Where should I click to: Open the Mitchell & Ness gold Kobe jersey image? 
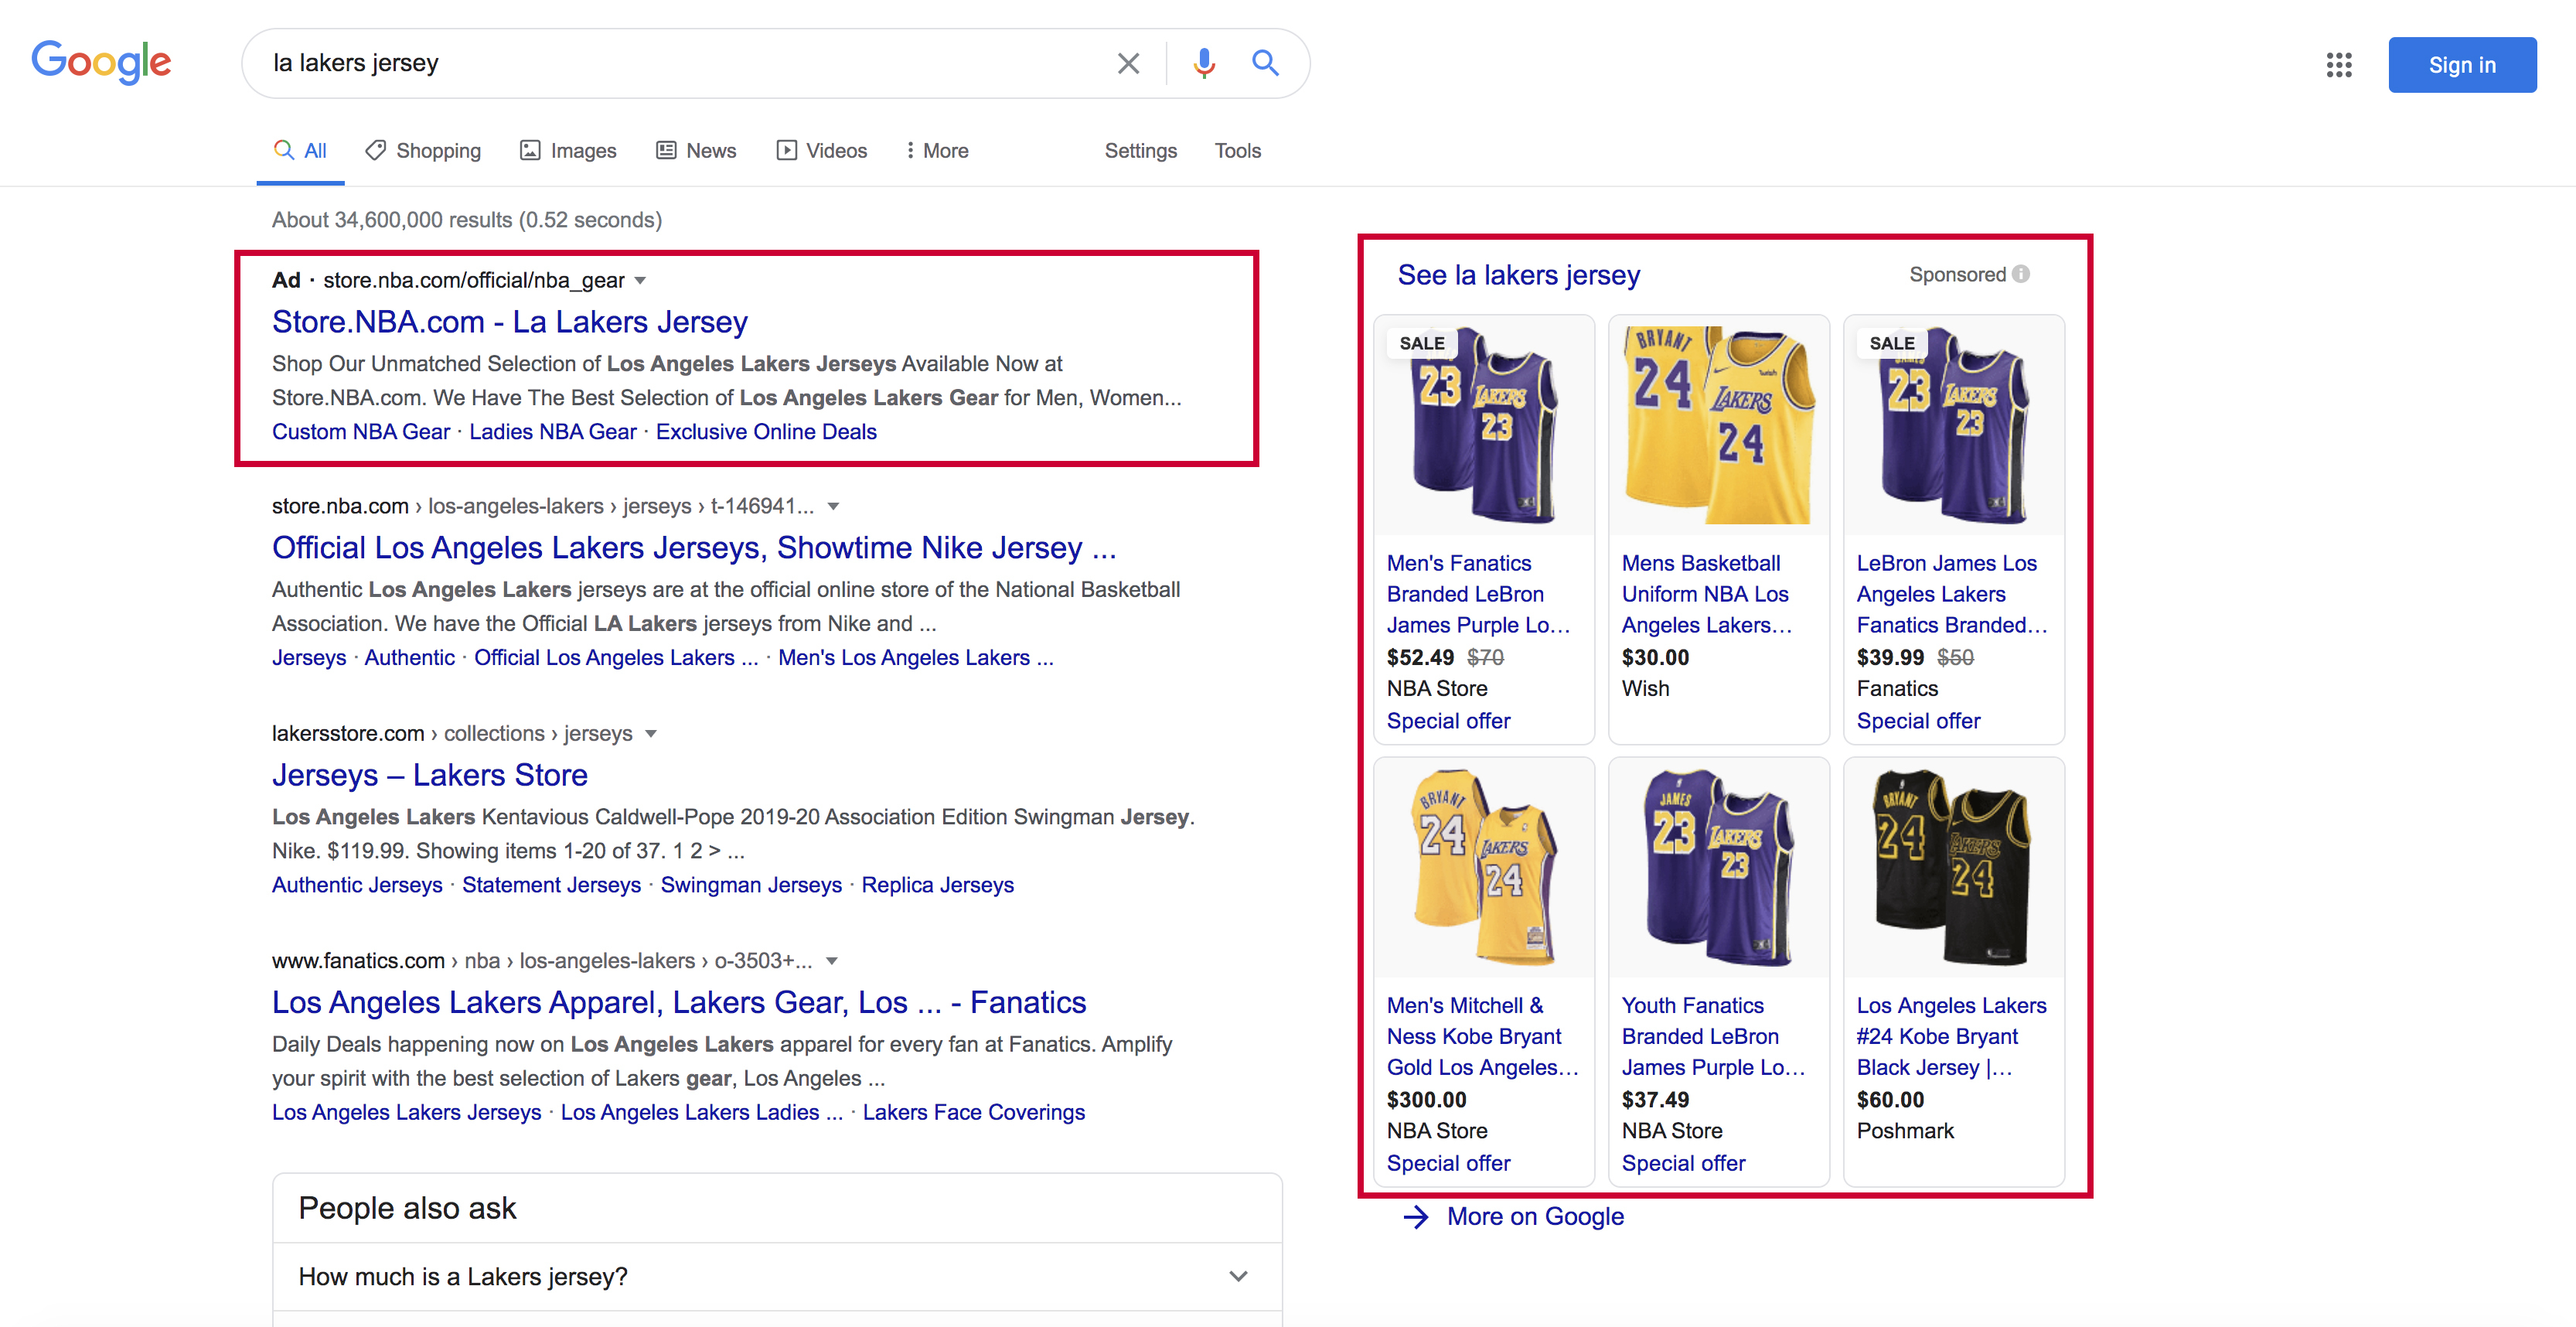[1484, 867]
